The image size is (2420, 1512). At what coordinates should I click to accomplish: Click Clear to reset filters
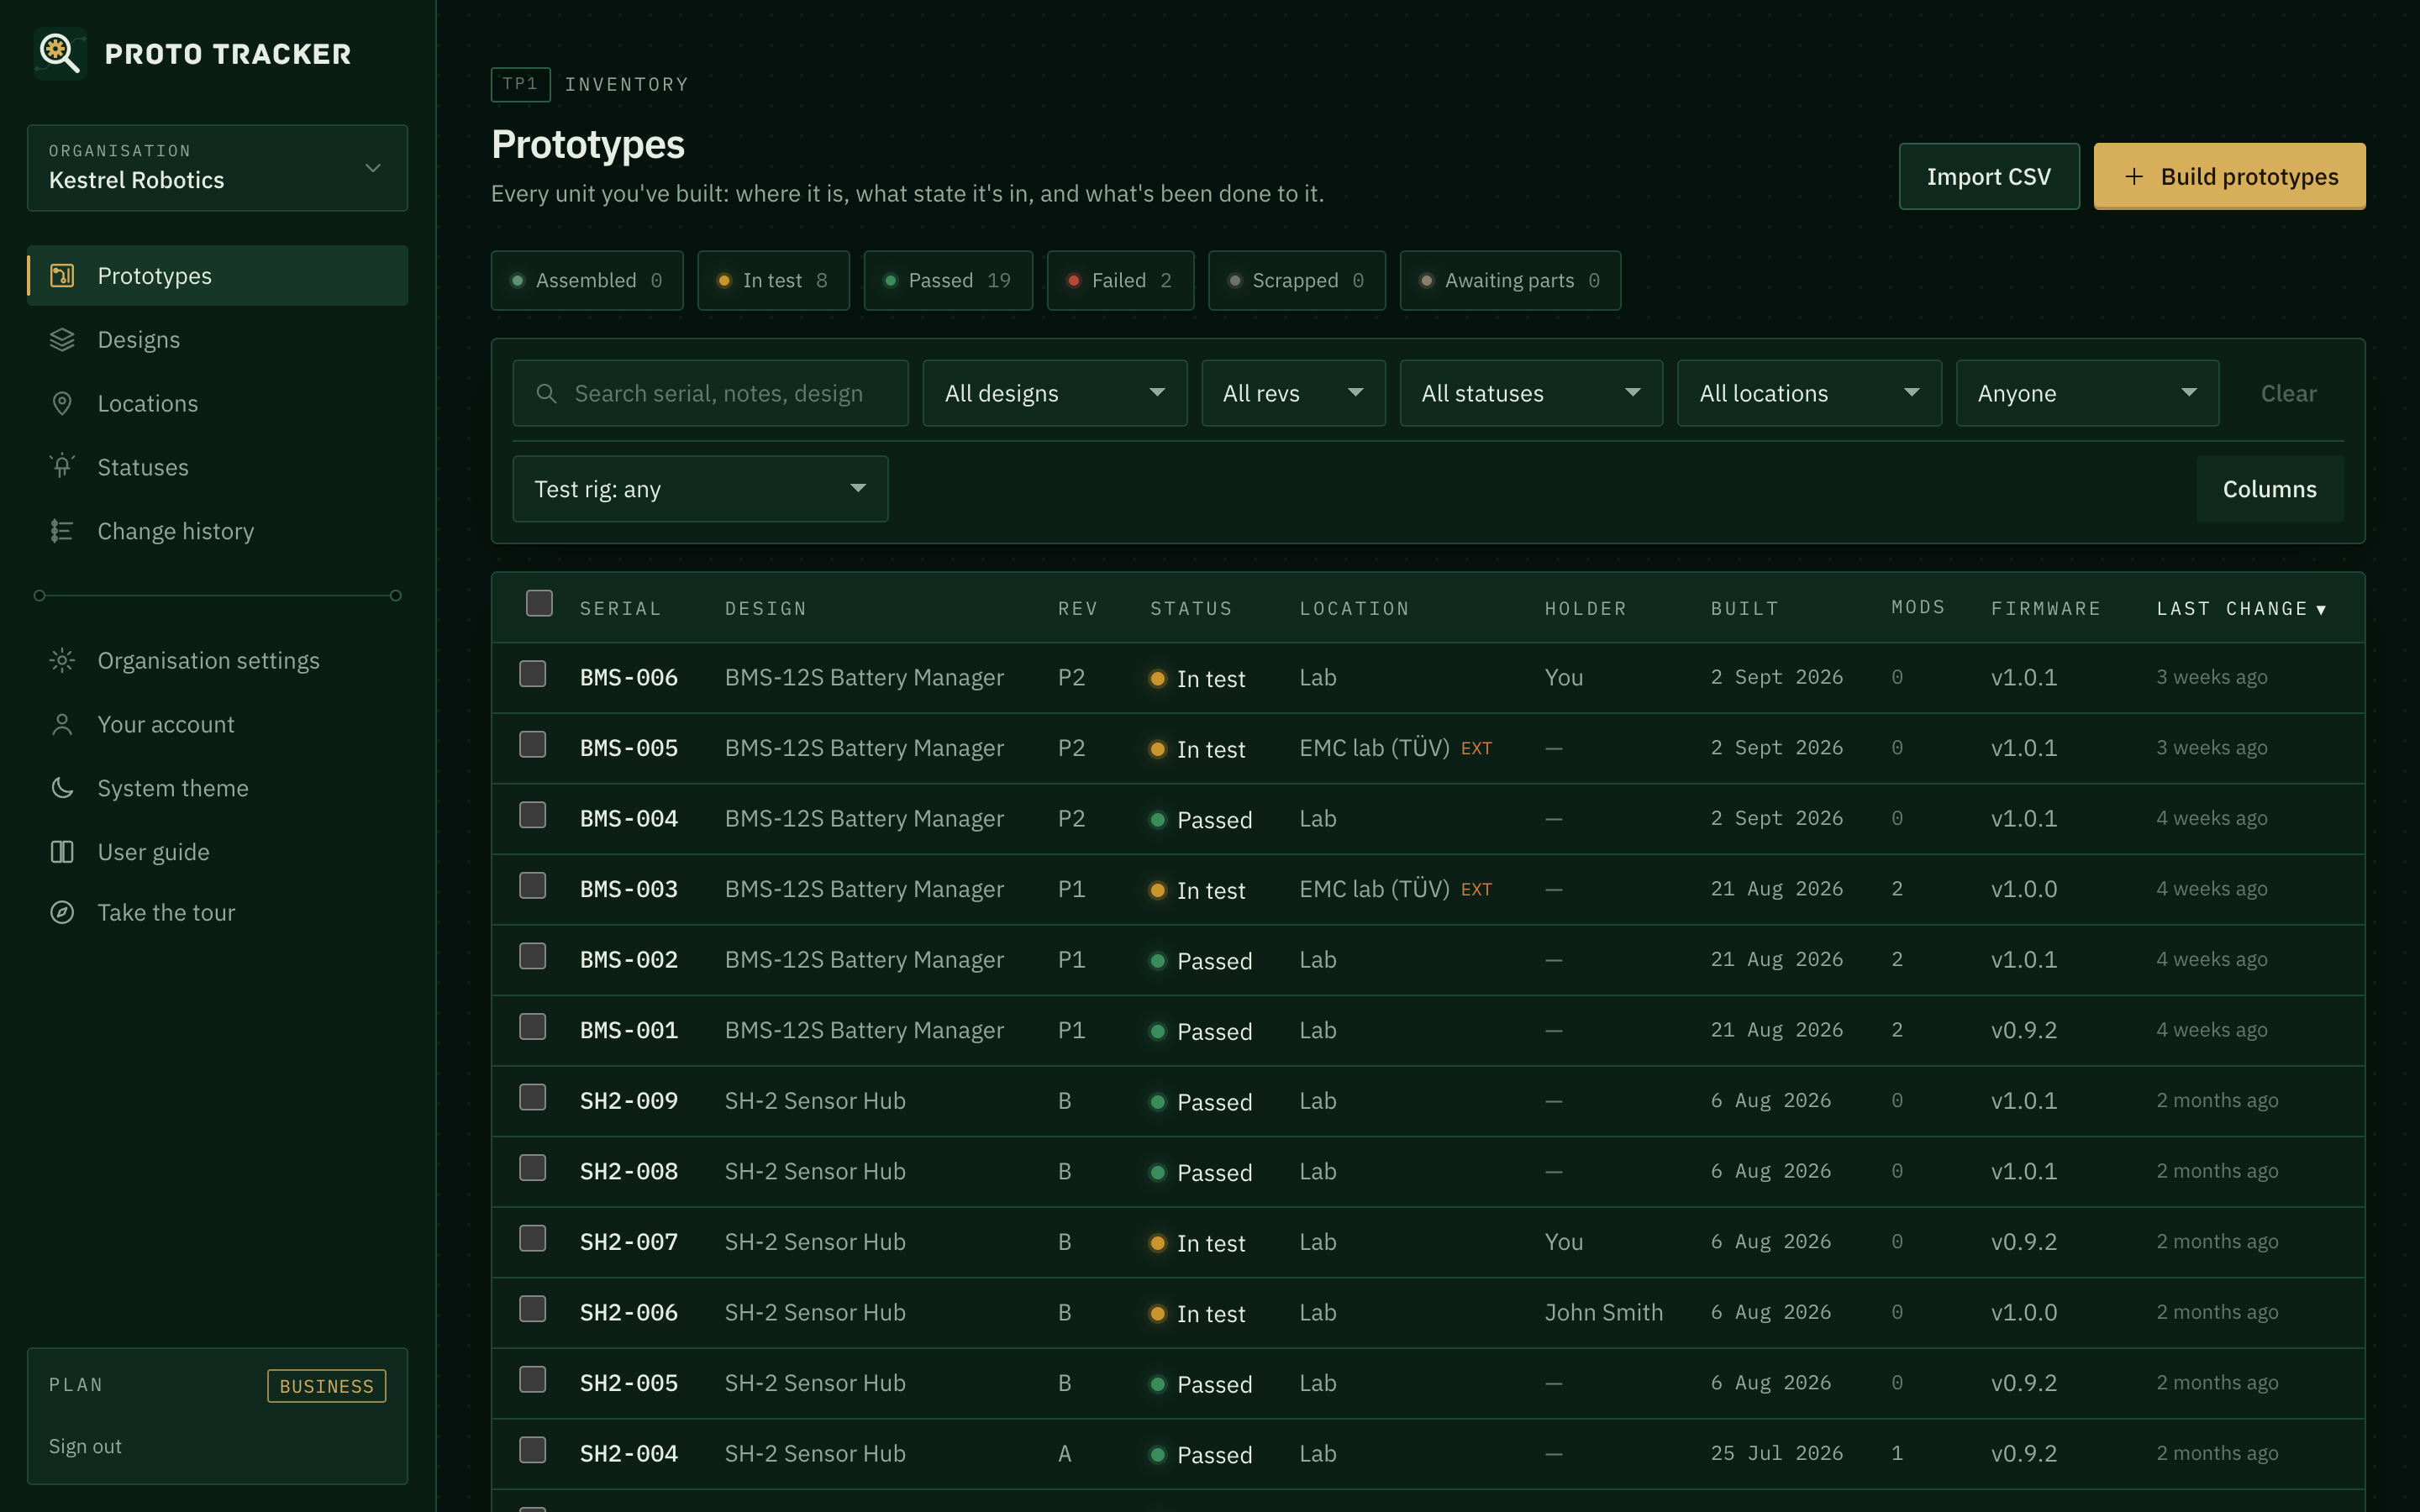tap(2288, 394)
